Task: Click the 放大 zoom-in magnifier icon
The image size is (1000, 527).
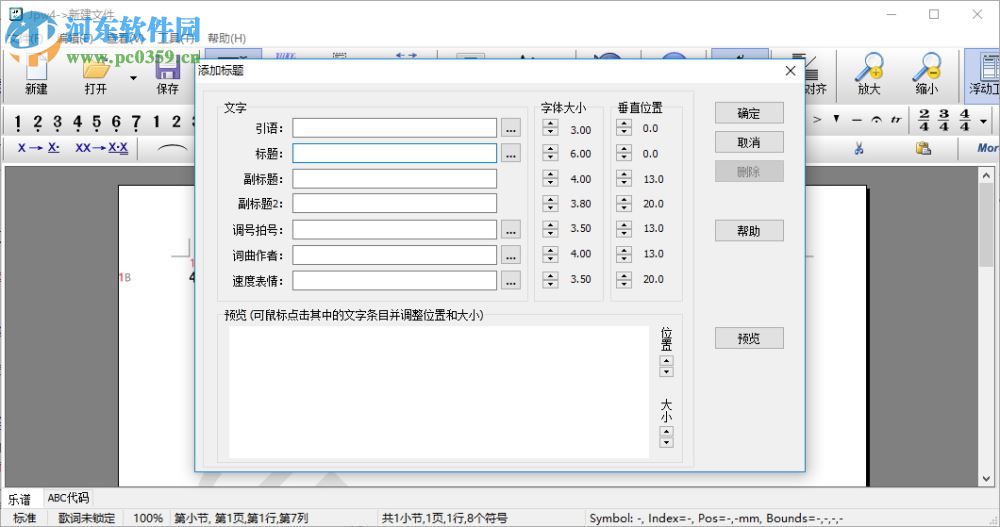Action: [869, 75]
